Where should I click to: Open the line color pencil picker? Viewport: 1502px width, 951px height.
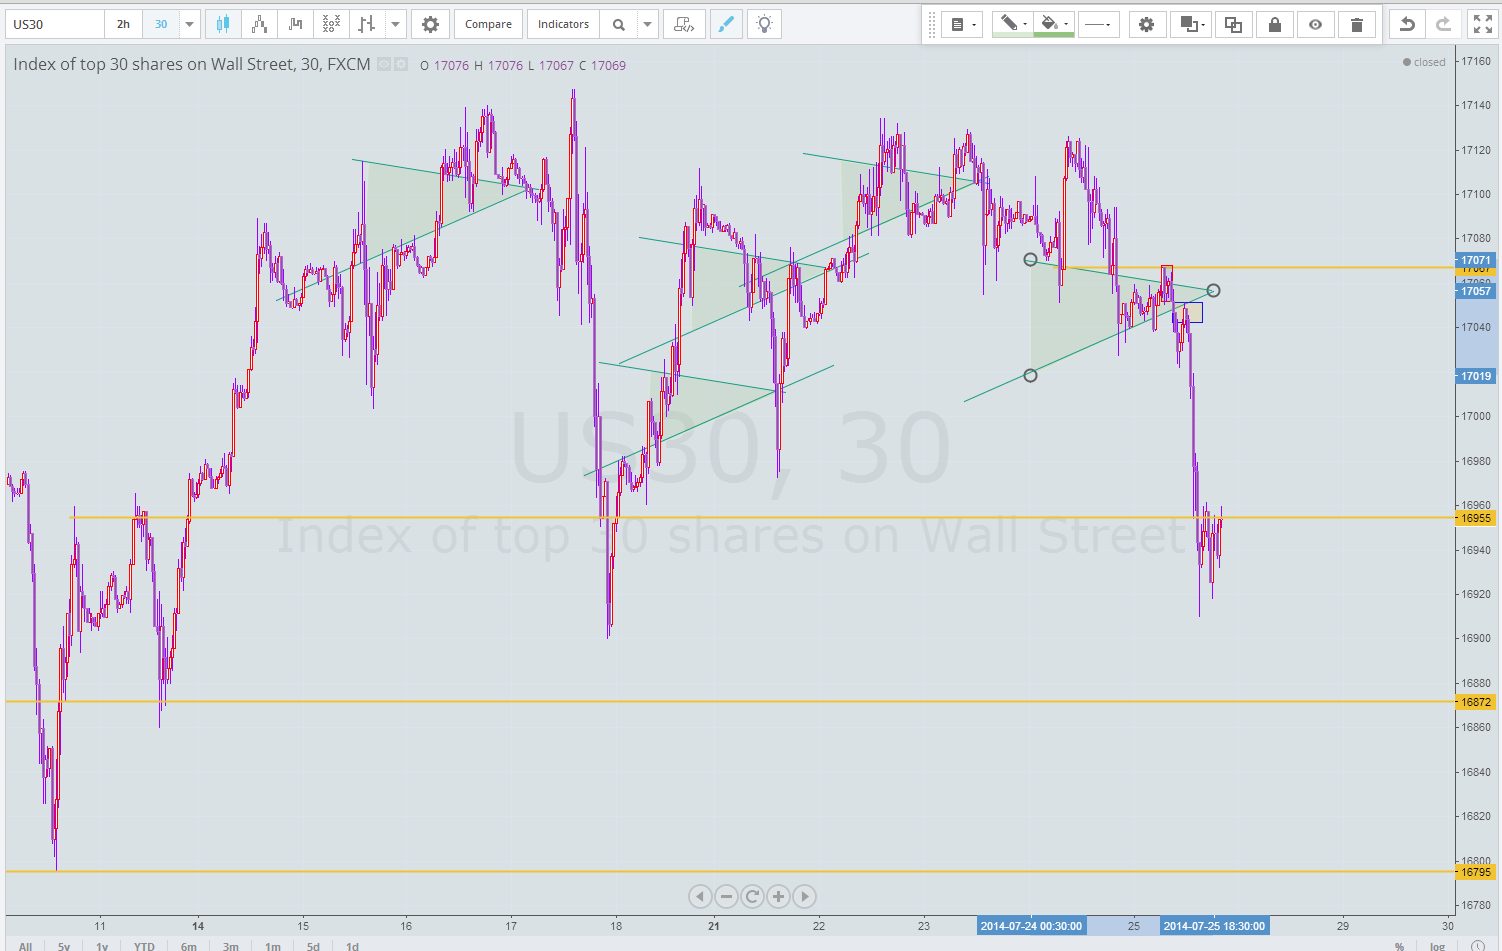pos(1012,24)
